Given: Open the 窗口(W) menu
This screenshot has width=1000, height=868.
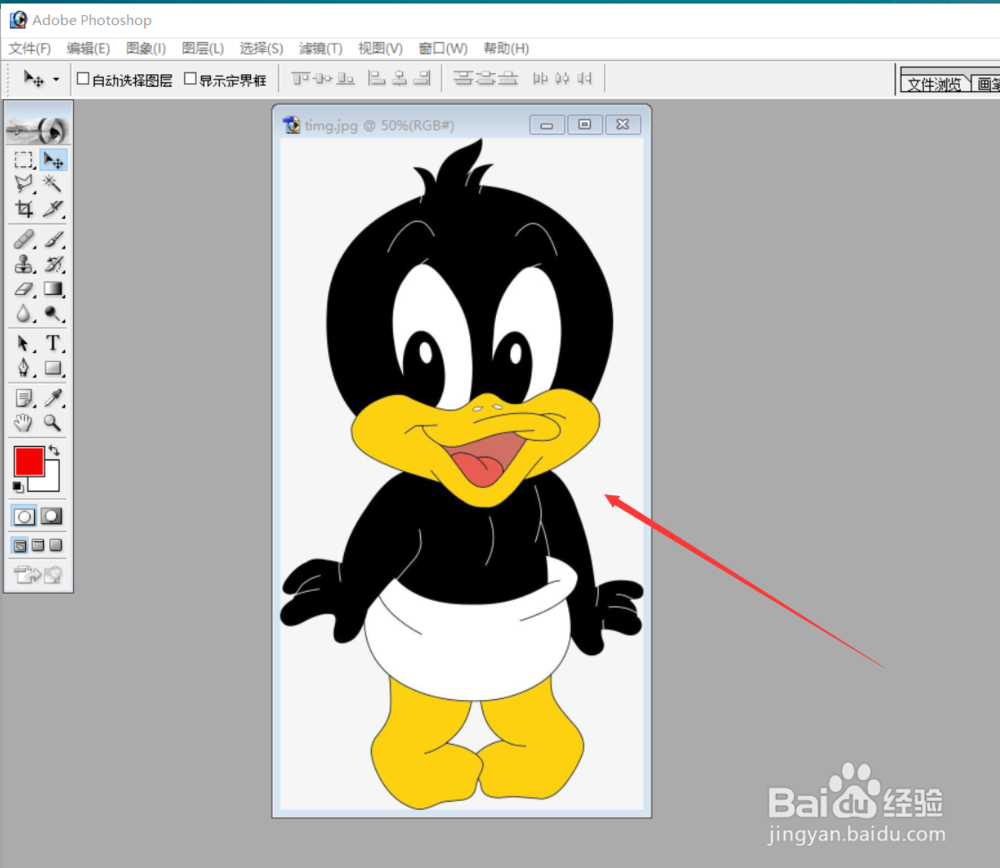Looking at the screenshot, I should 443,48.
